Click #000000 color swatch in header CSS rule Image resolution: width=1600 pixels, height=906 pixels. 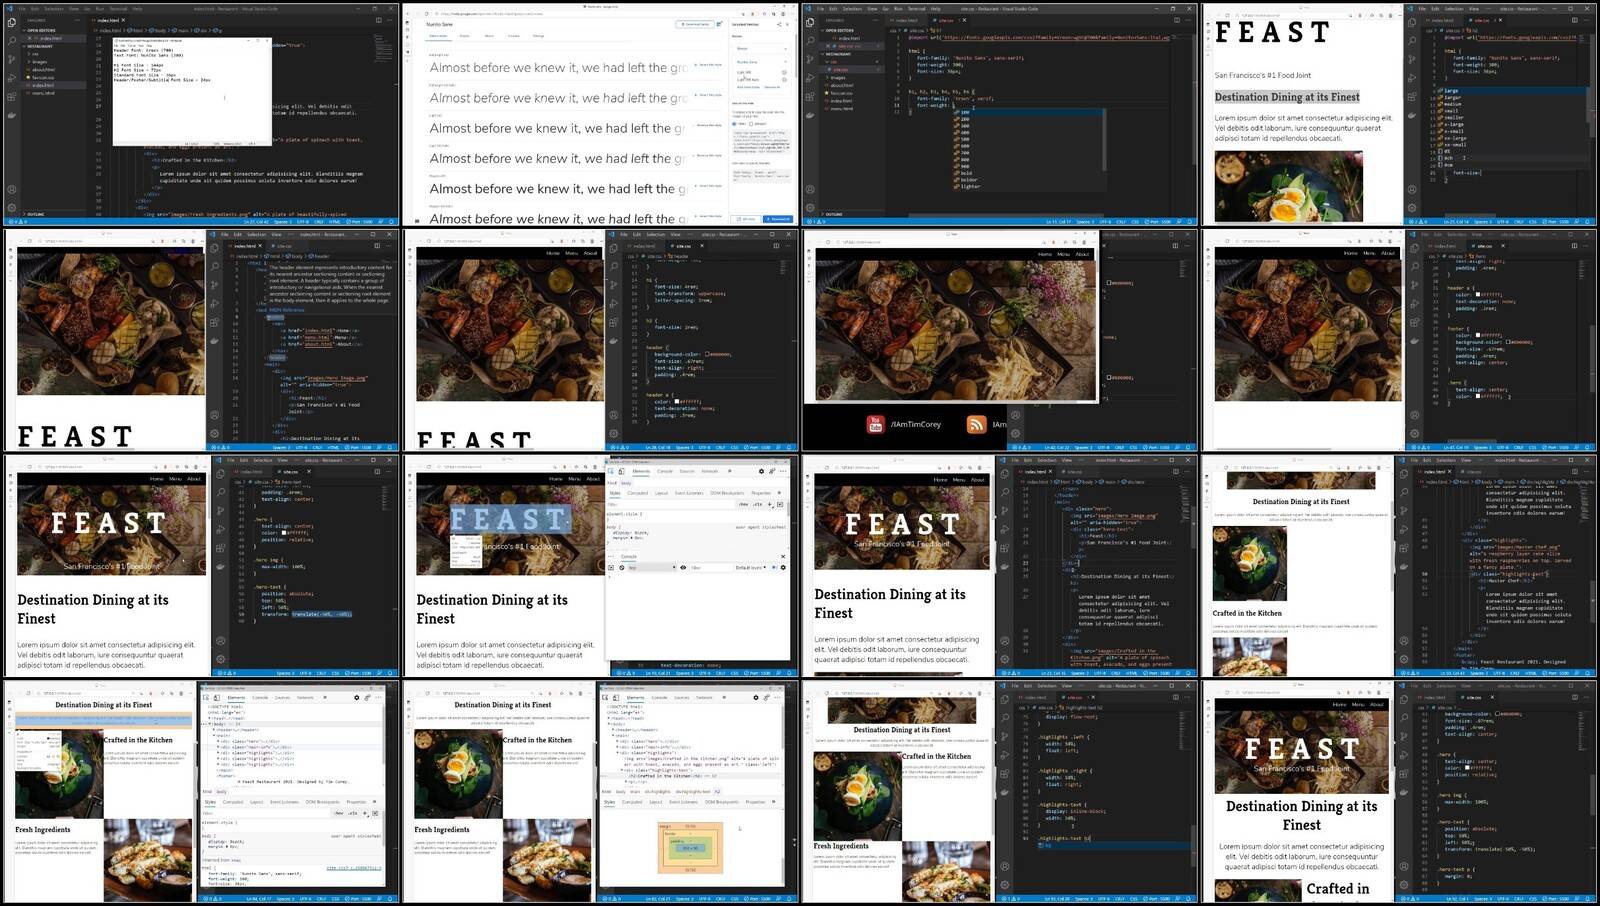coord(705,354)
